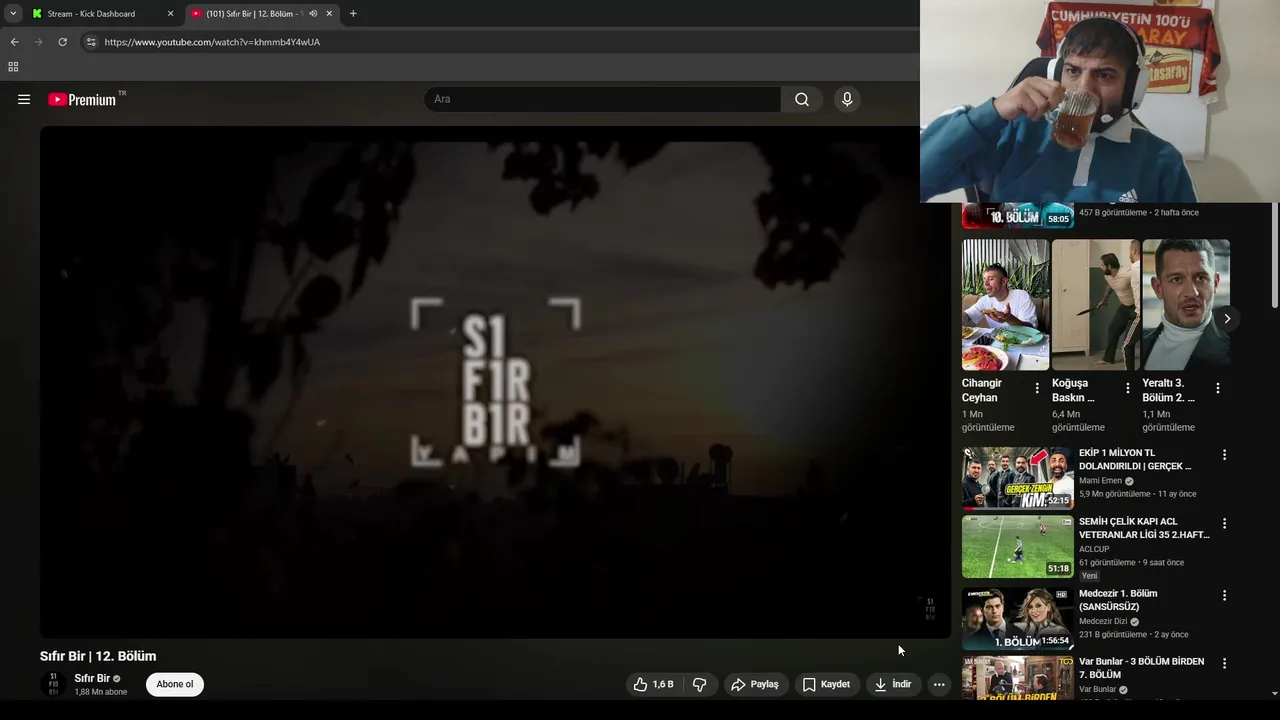Open EKİP 1 MİLYON TL DOLANDIRILDI title
The image size is (1280, 720).
(1135, 459)
